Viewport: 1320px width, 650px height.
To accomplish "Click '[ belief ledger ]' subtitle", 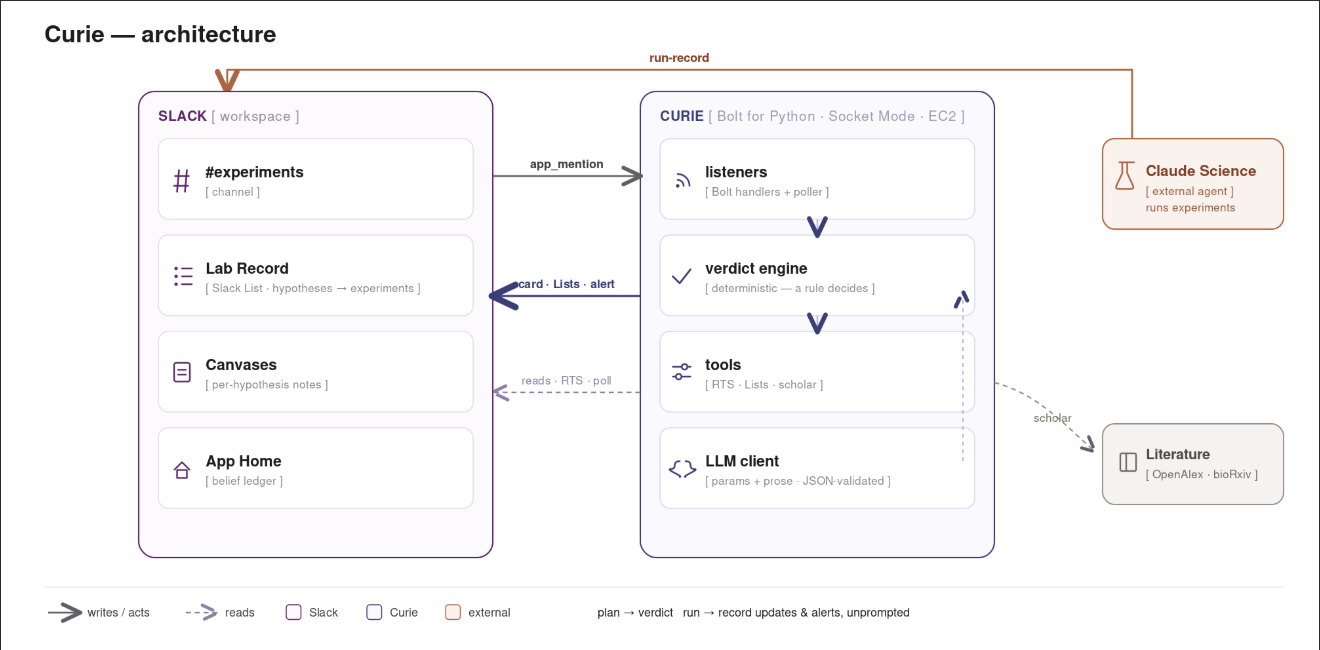I will click(244, 481).
